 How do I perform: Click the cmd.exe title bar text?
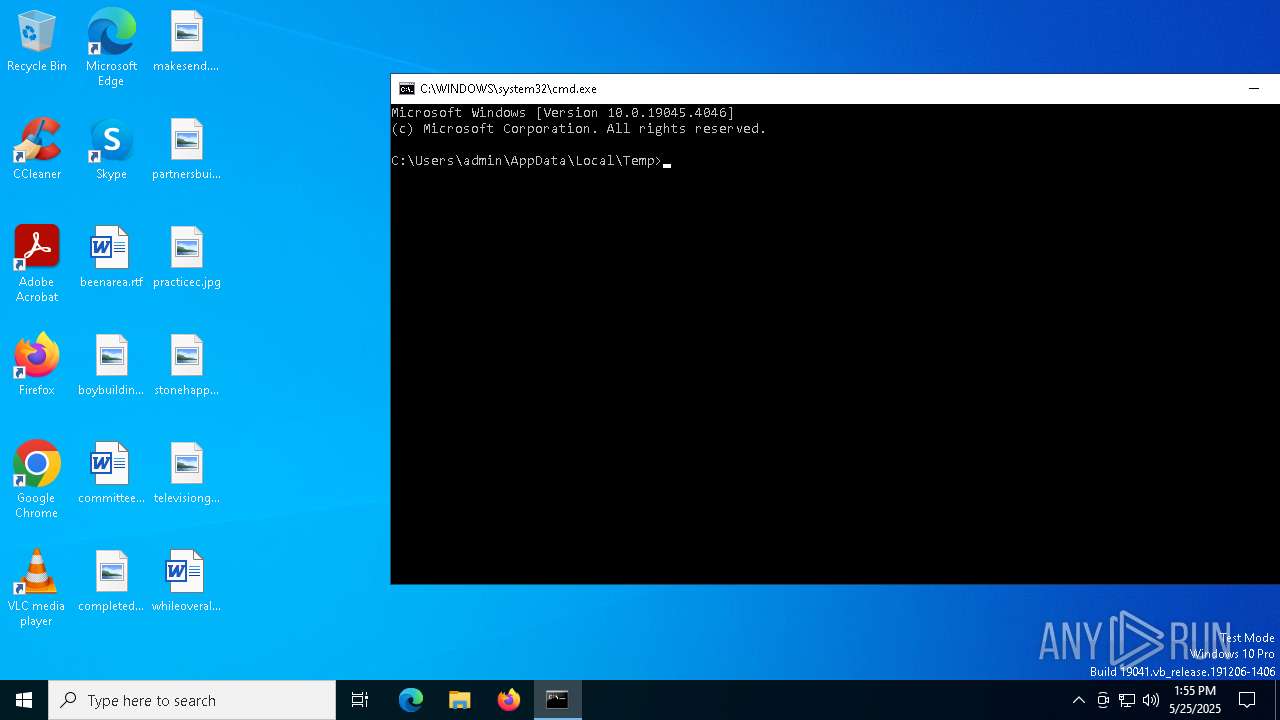[508, 89]
